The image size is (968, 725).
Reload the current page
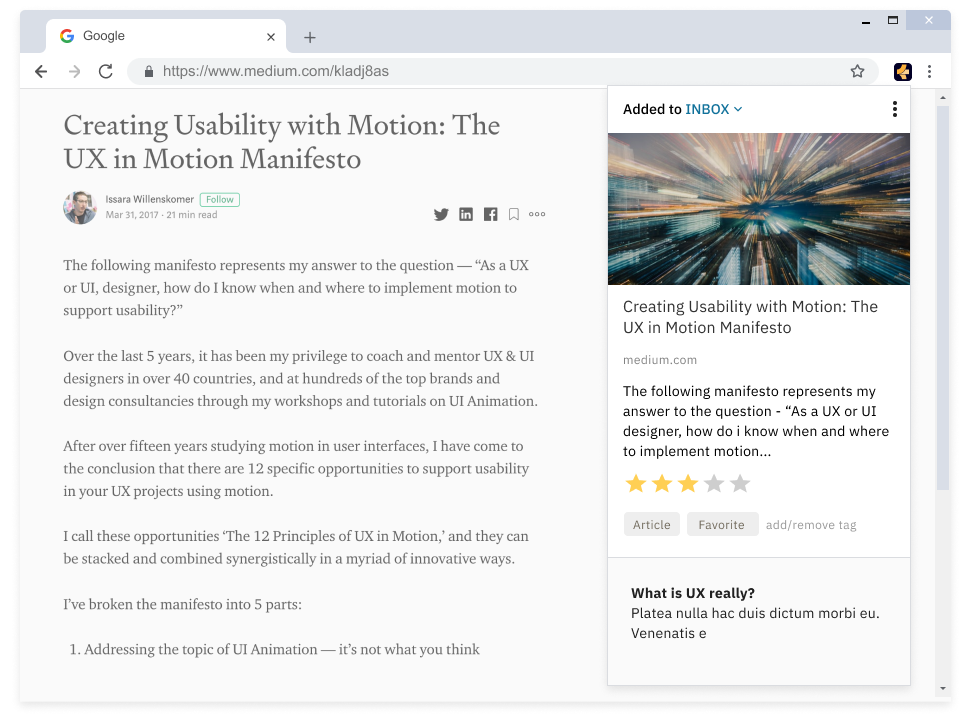pyautogui.click(x=105, y=71)
